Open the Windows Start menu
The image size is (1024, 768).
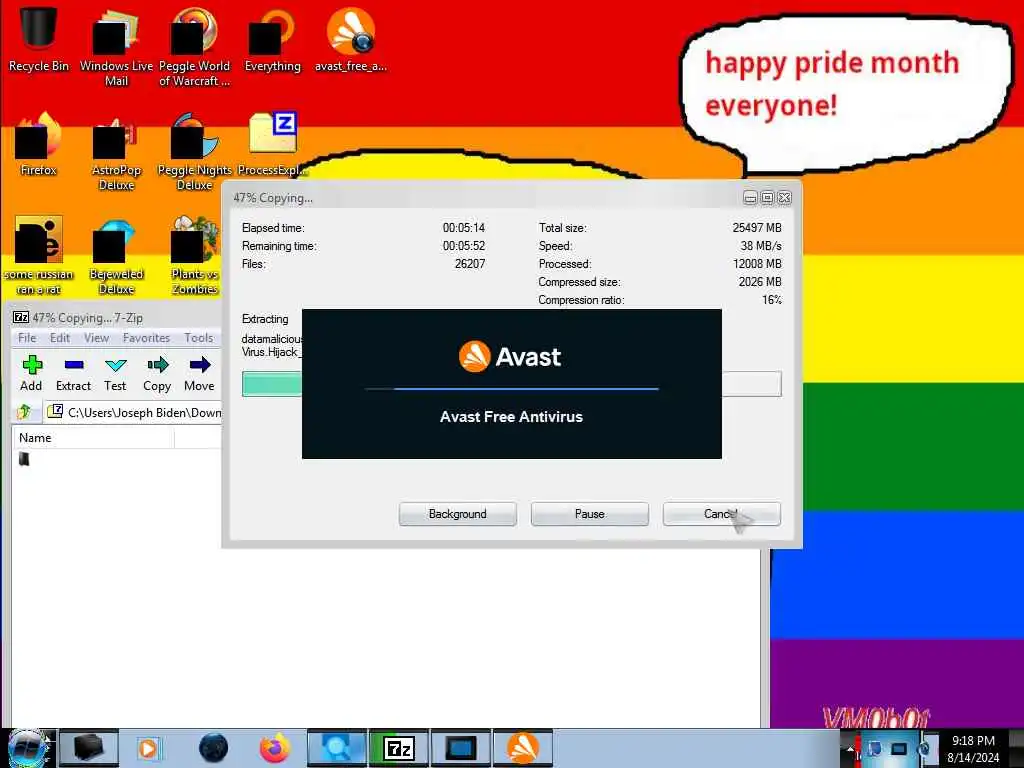point(28,748)
